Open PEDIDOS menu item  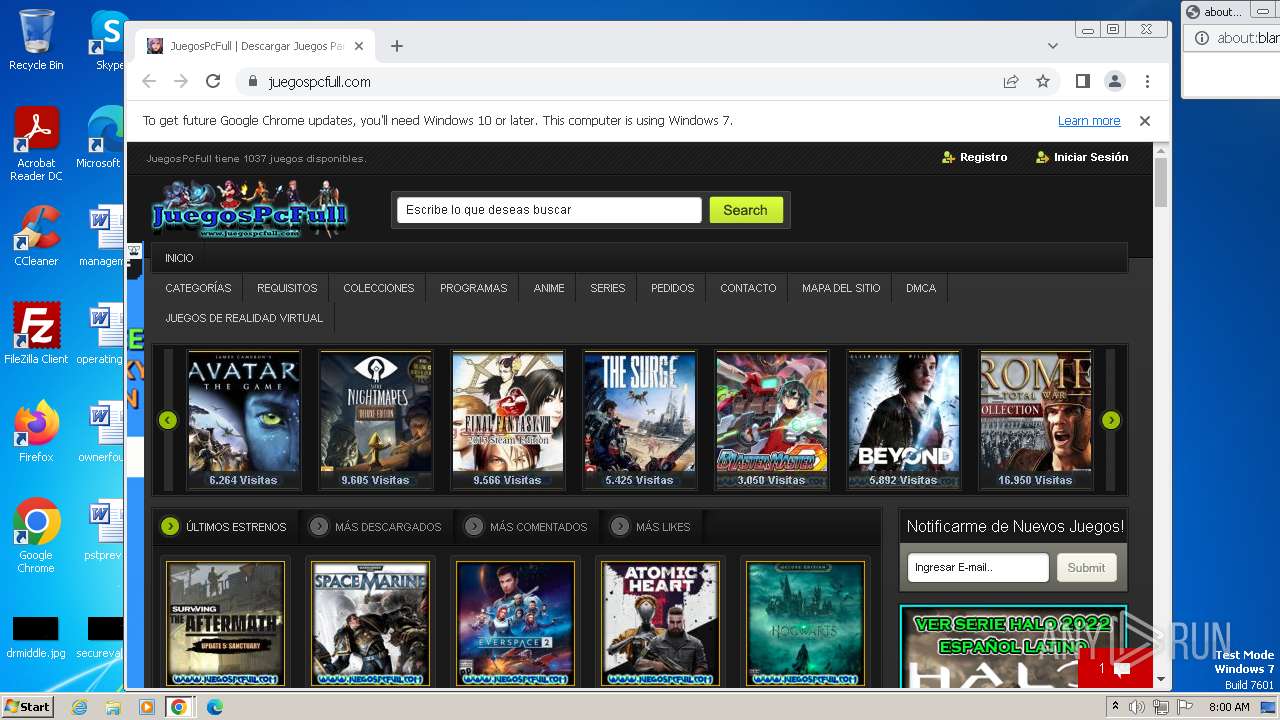click(x=672, y=288)
